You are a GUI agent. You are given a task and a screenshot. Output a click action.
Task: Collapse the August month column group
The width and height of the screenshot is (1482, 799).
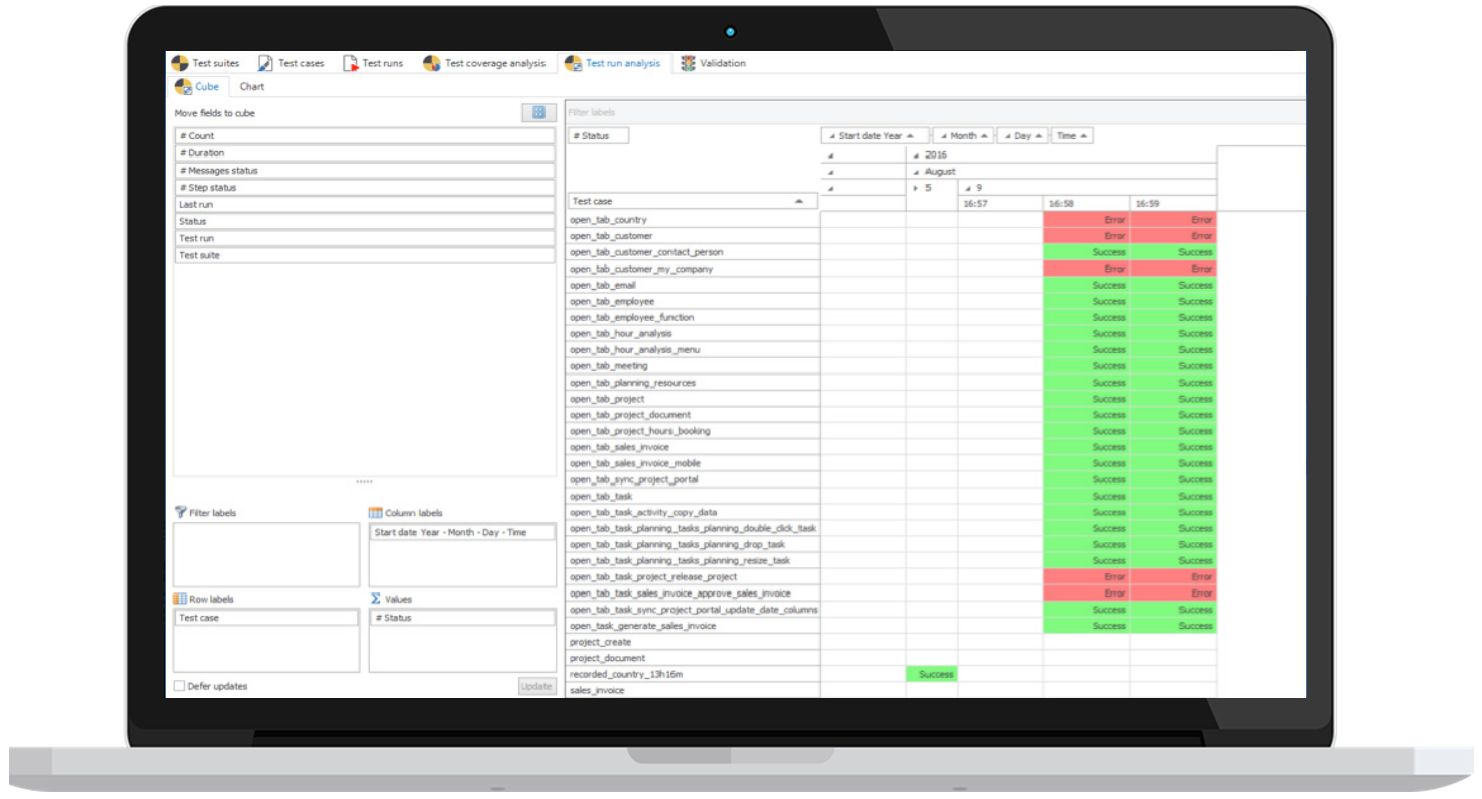(x=917, y=171)
